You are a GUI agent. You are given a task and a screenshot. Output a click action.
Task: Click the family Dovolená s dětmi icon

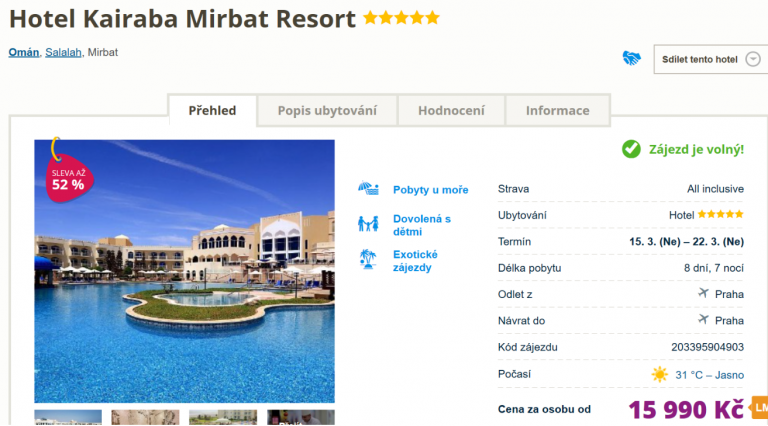tap(368, 224)
